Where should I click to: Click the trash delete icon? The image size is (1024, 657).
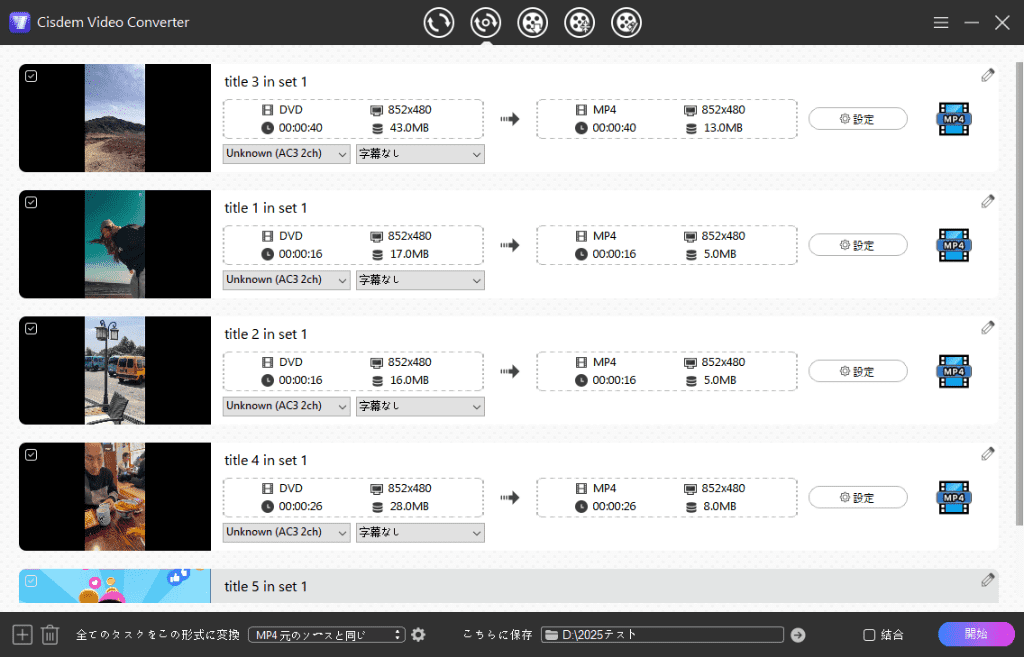click(x=50, y=635)
